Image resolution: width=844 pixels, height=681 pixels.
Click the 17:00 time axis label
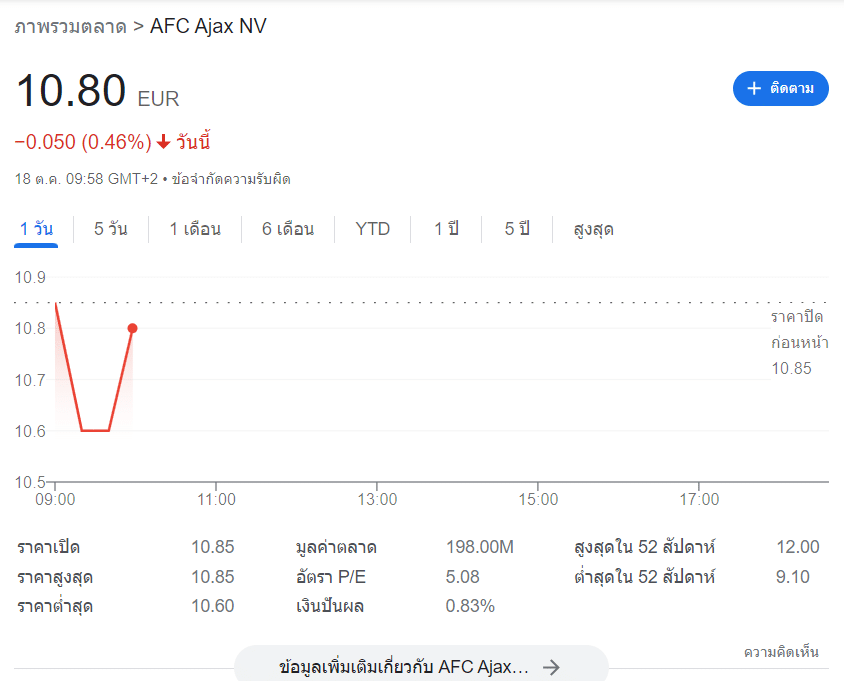(699, 500)
